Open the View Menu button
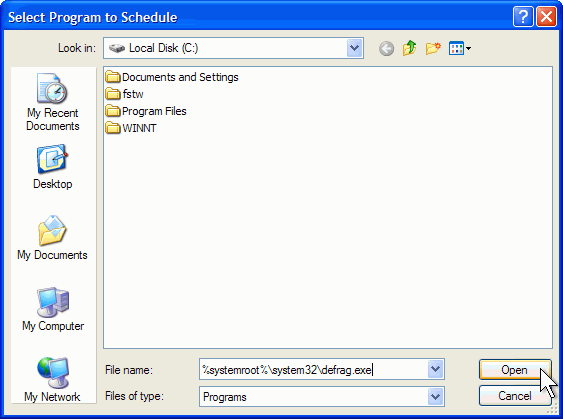Screen dimensions: 563x419 pyautogui.click(x=460, y=48)
